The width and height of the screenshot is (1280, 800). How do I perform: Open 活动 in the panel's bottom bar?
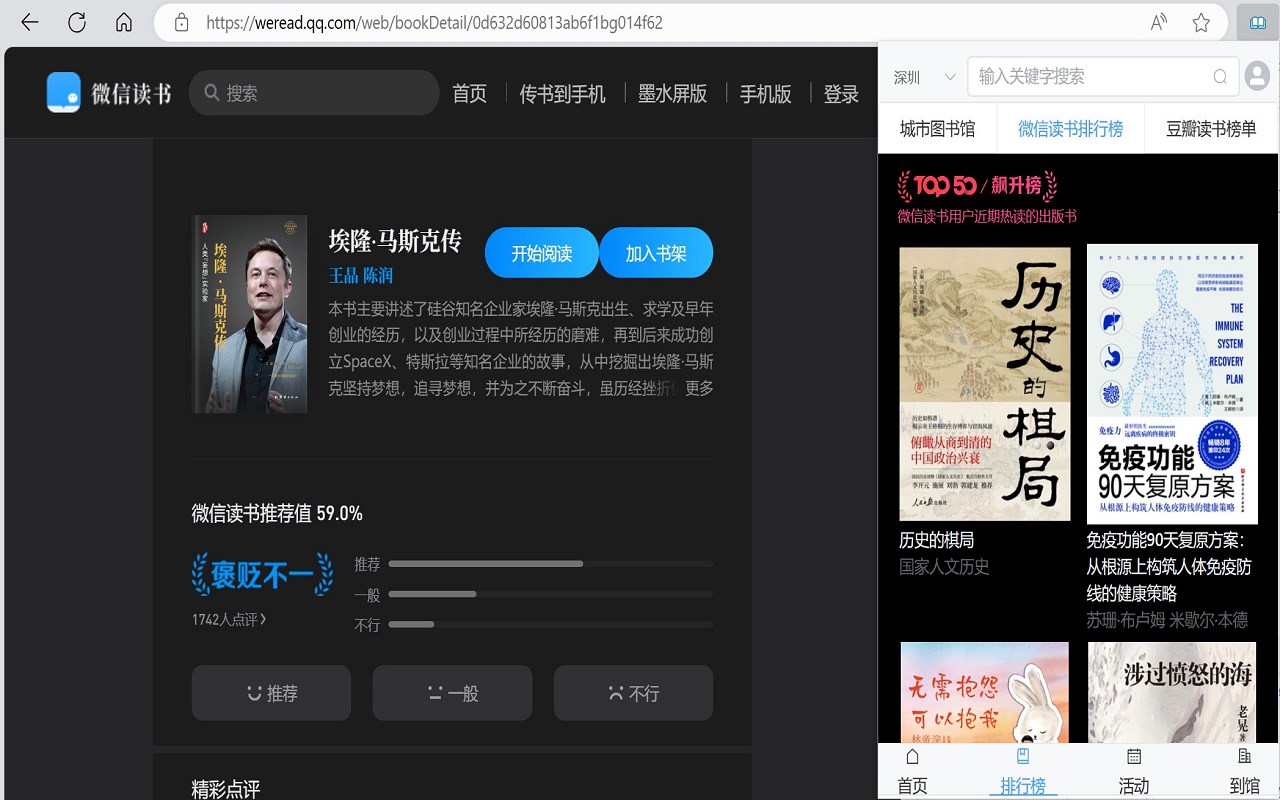pos(1134,772)
